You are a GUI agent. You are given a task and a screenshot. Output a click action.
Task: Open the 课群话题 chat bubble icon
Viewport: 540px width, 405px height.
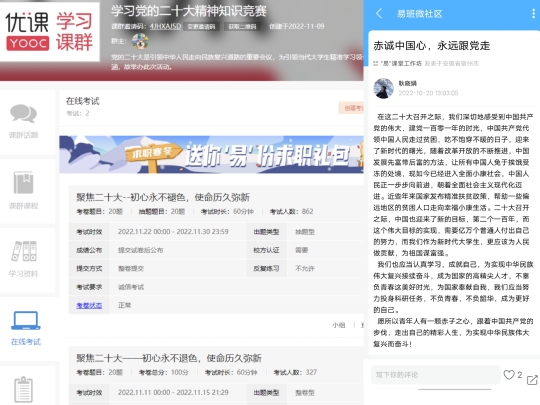pyautogui.click(x=23, y=113)
